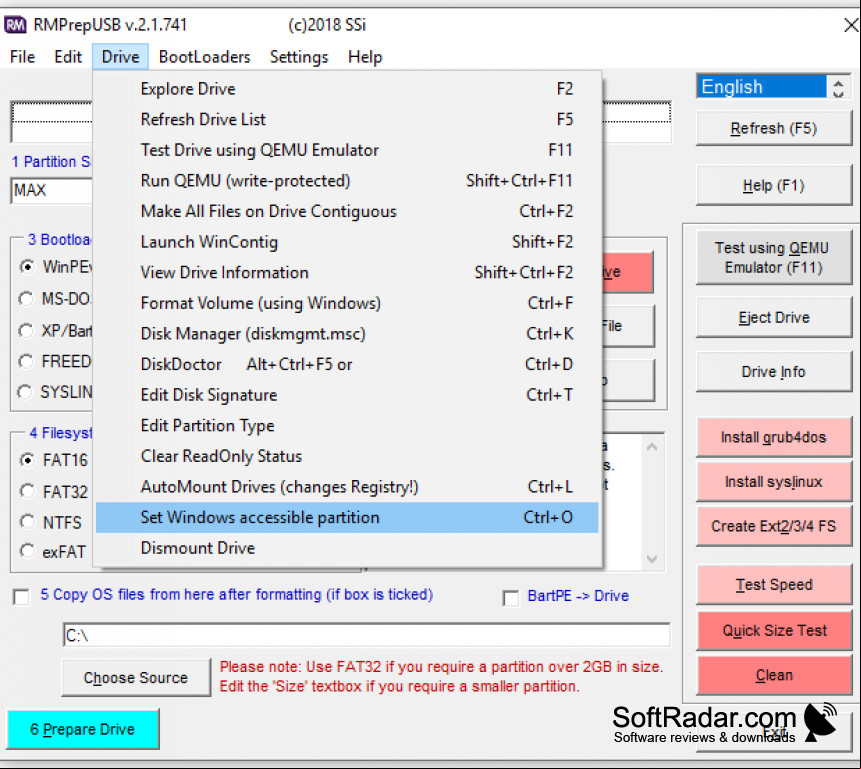Screen dimensions: 861x769
Task: Choose Edit Disk Signature
Action: click(347, 395)
